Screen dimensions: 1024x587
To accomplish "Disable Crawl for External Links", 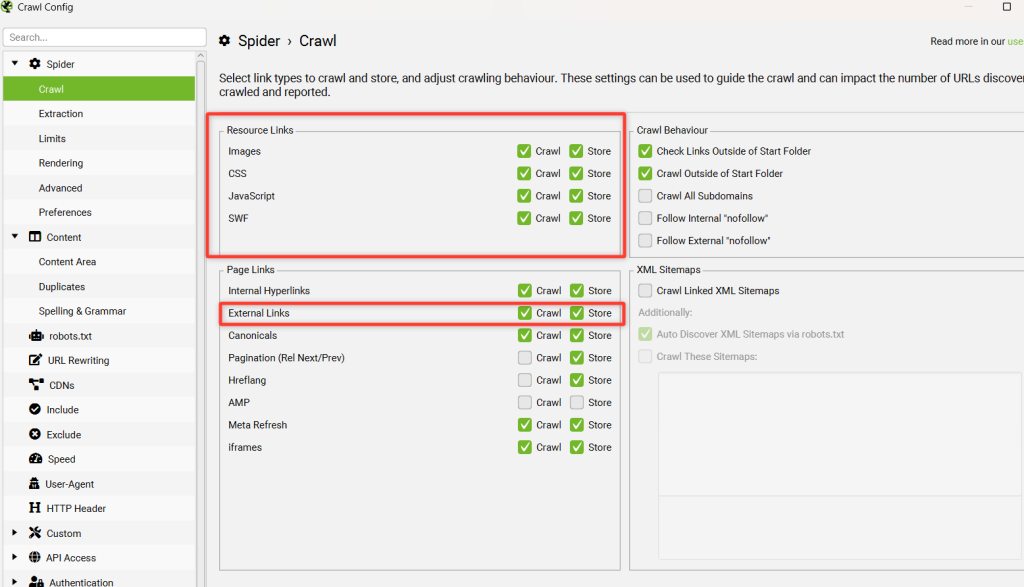I will point(524,313).
